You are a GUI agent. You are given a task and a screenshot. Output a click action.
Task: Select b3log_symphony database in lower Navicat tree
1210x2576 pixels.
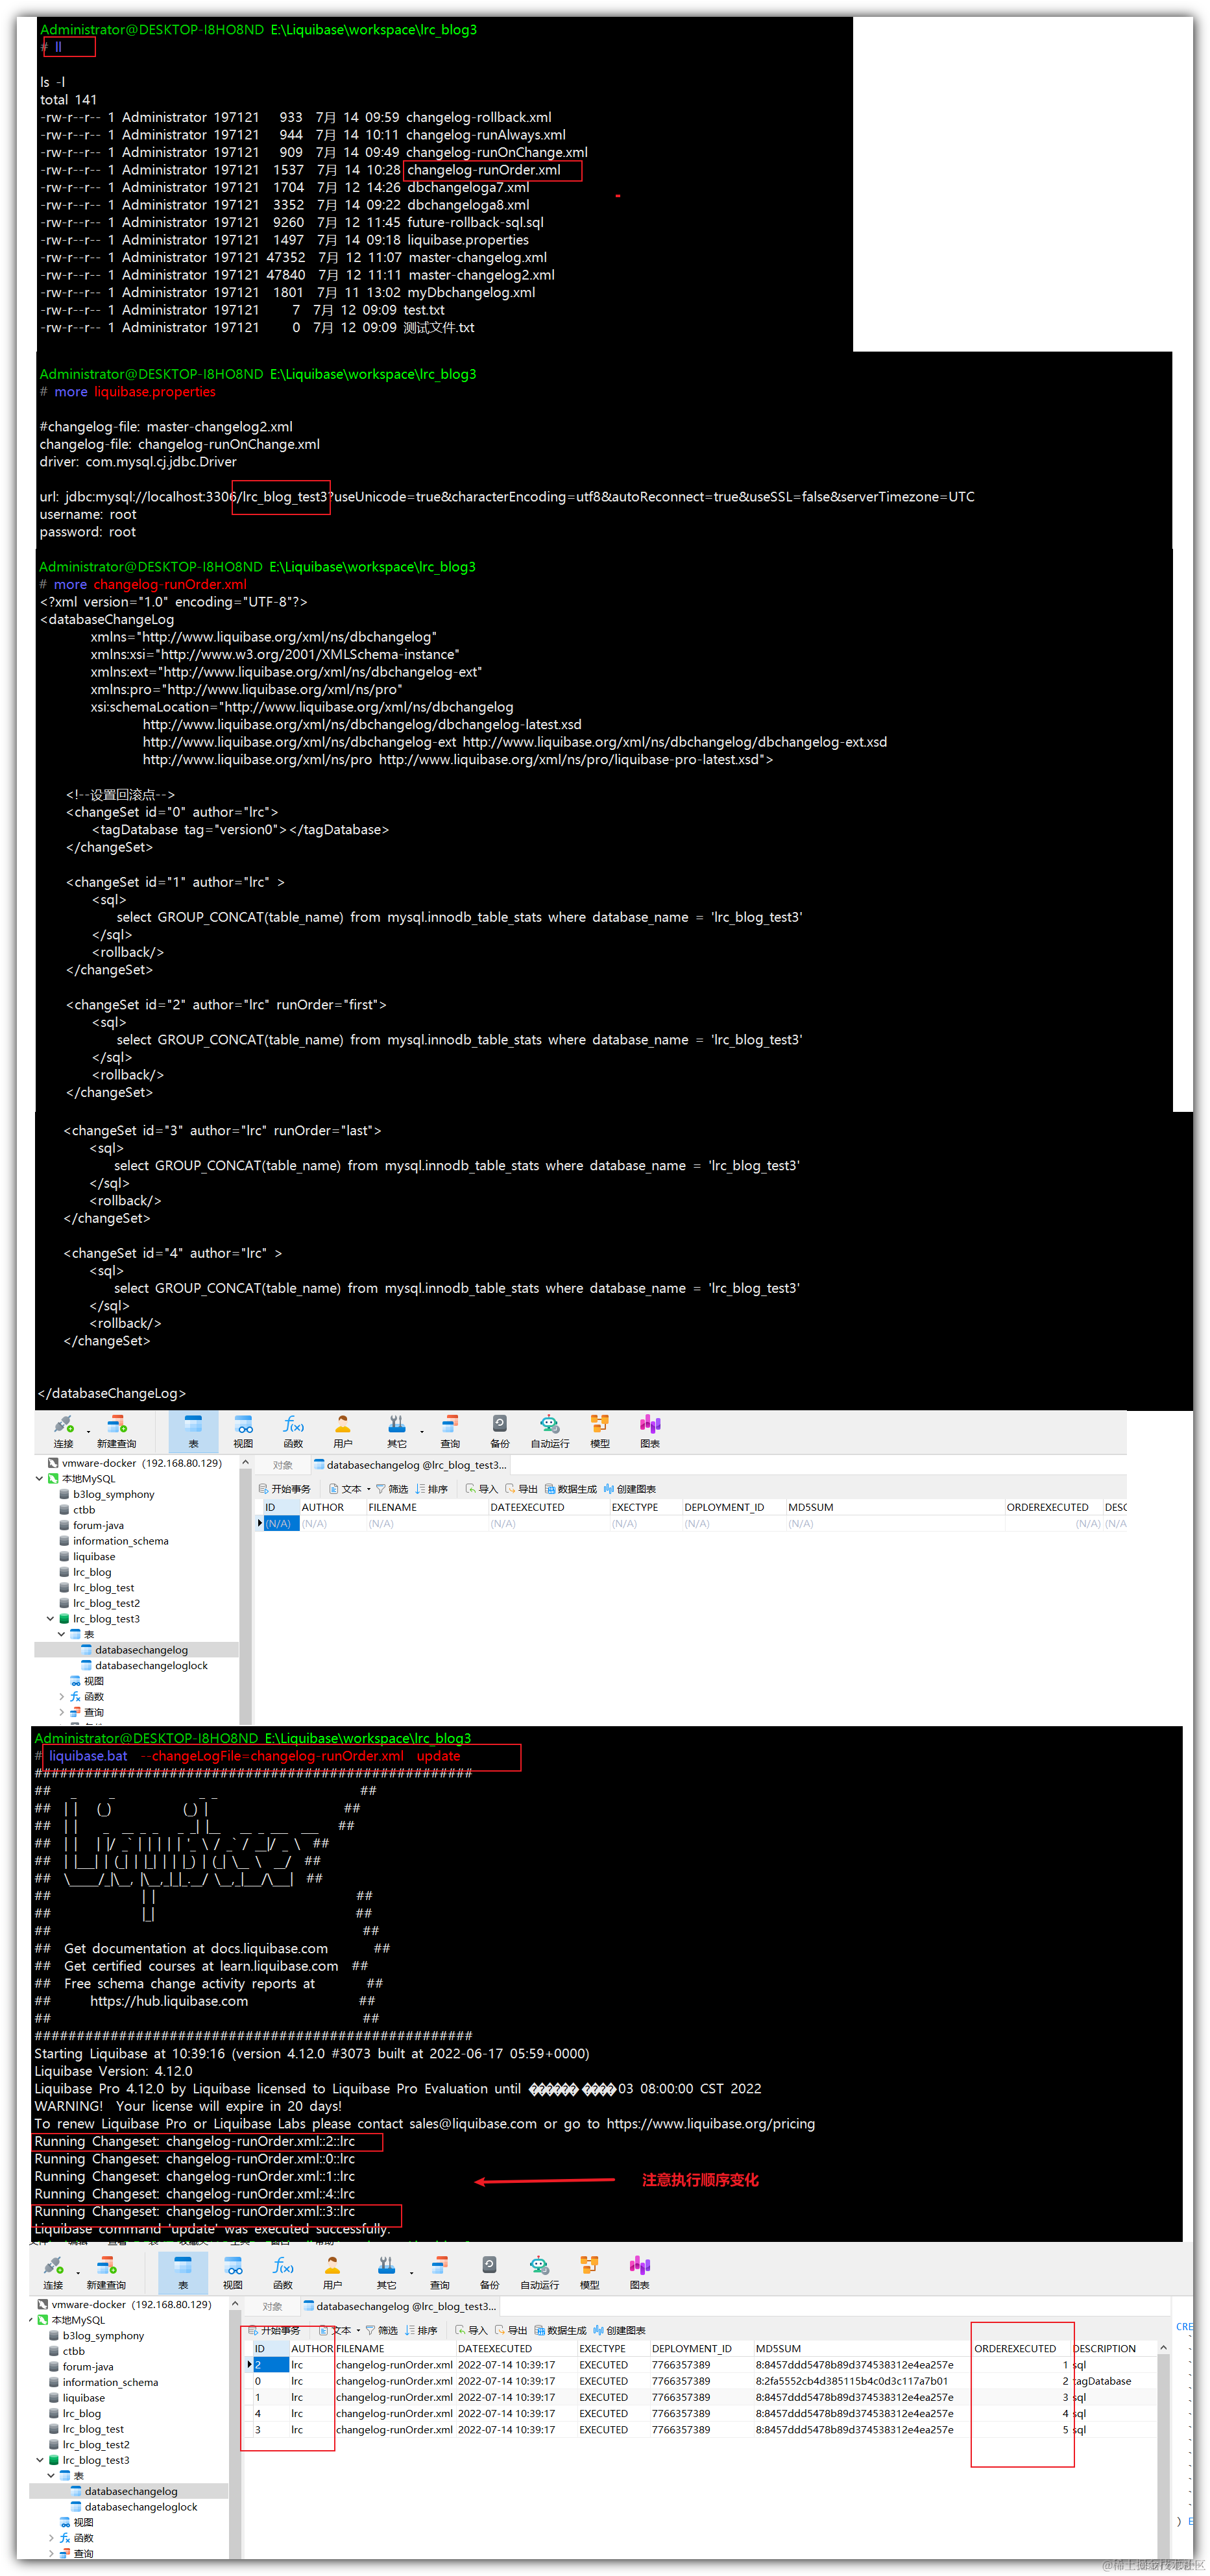click(x=96, y=2336)
